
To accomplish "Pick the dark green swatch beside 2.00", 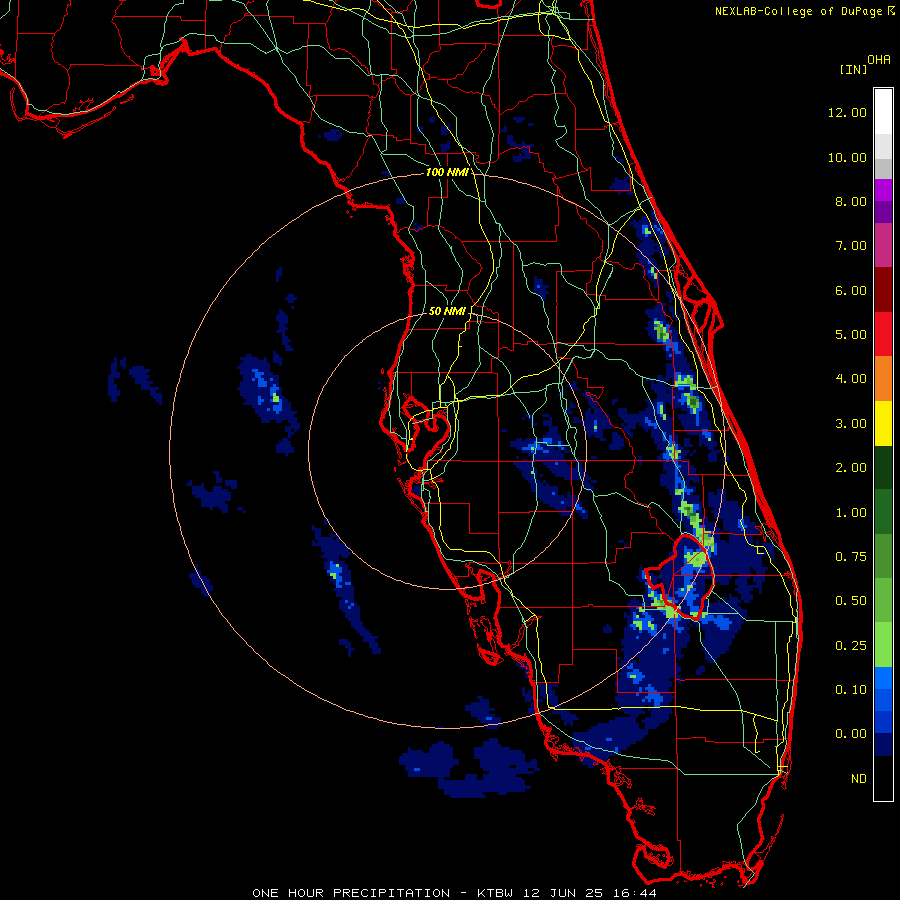I will (x=883, y=468).
